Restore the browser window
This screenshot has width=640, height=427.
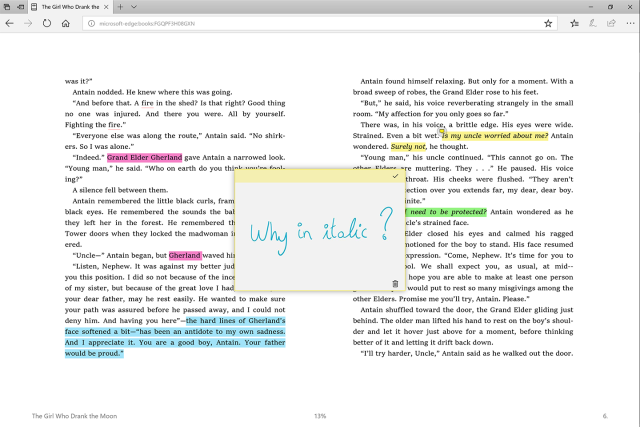click(x=611, y=7)
